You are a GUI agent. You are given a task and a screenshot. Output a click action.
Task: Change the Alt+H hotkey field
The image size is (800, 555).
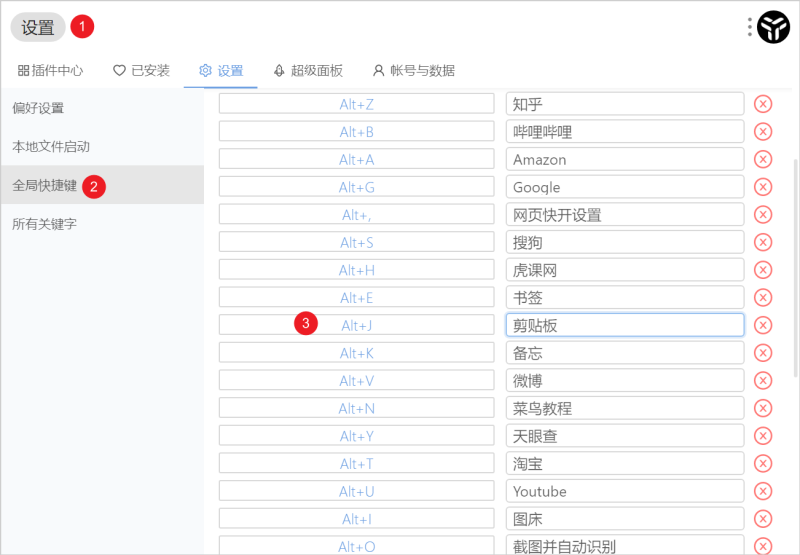pyautogui.click(x=357, y=269)
